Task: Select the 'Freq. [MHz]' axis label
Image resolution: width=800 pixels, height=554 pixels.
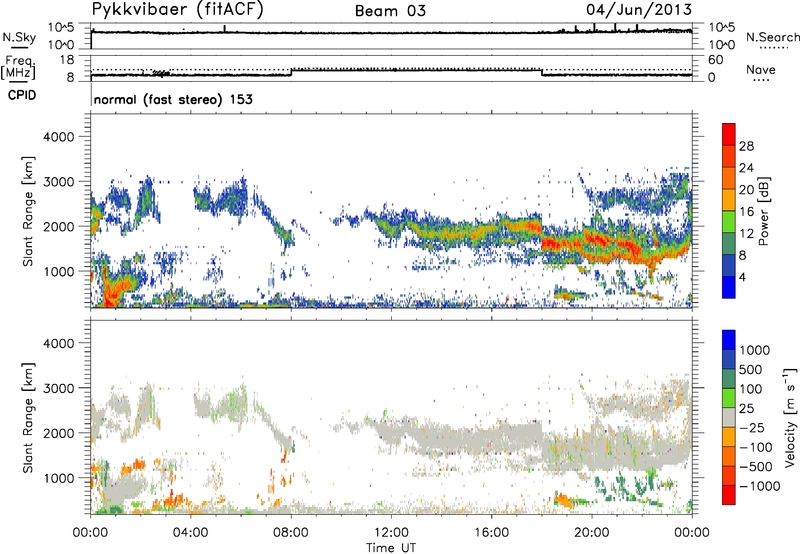Action: (18, 68)
